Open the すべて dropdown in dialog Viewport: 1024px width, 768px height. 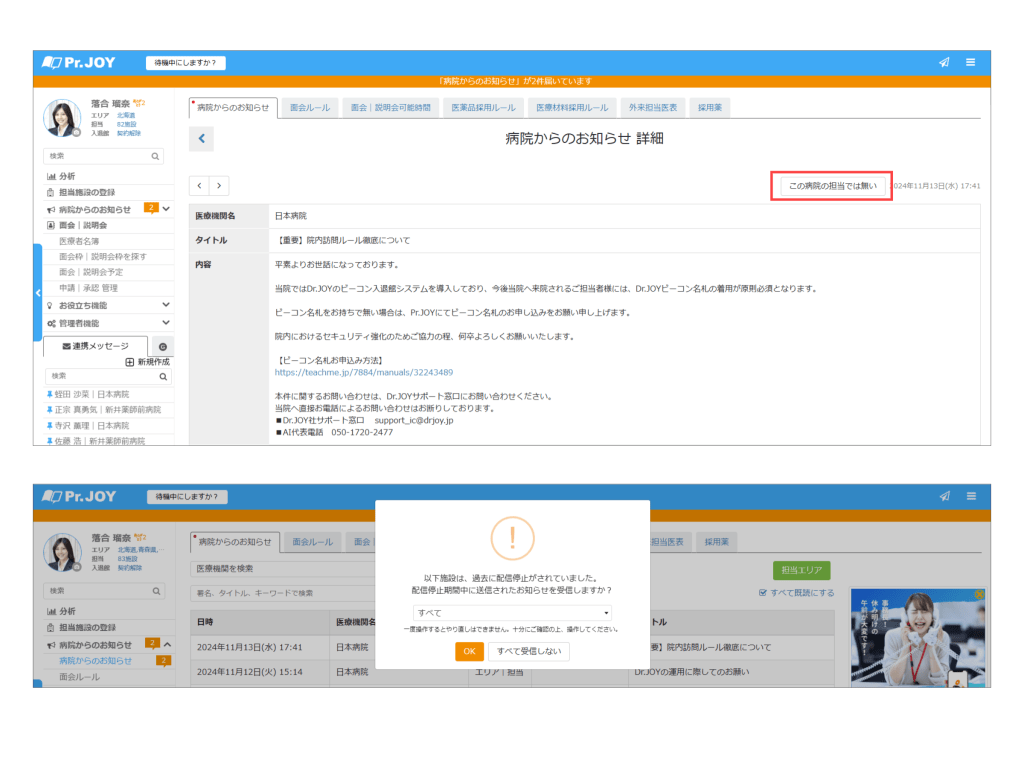(x=512, y=613)
